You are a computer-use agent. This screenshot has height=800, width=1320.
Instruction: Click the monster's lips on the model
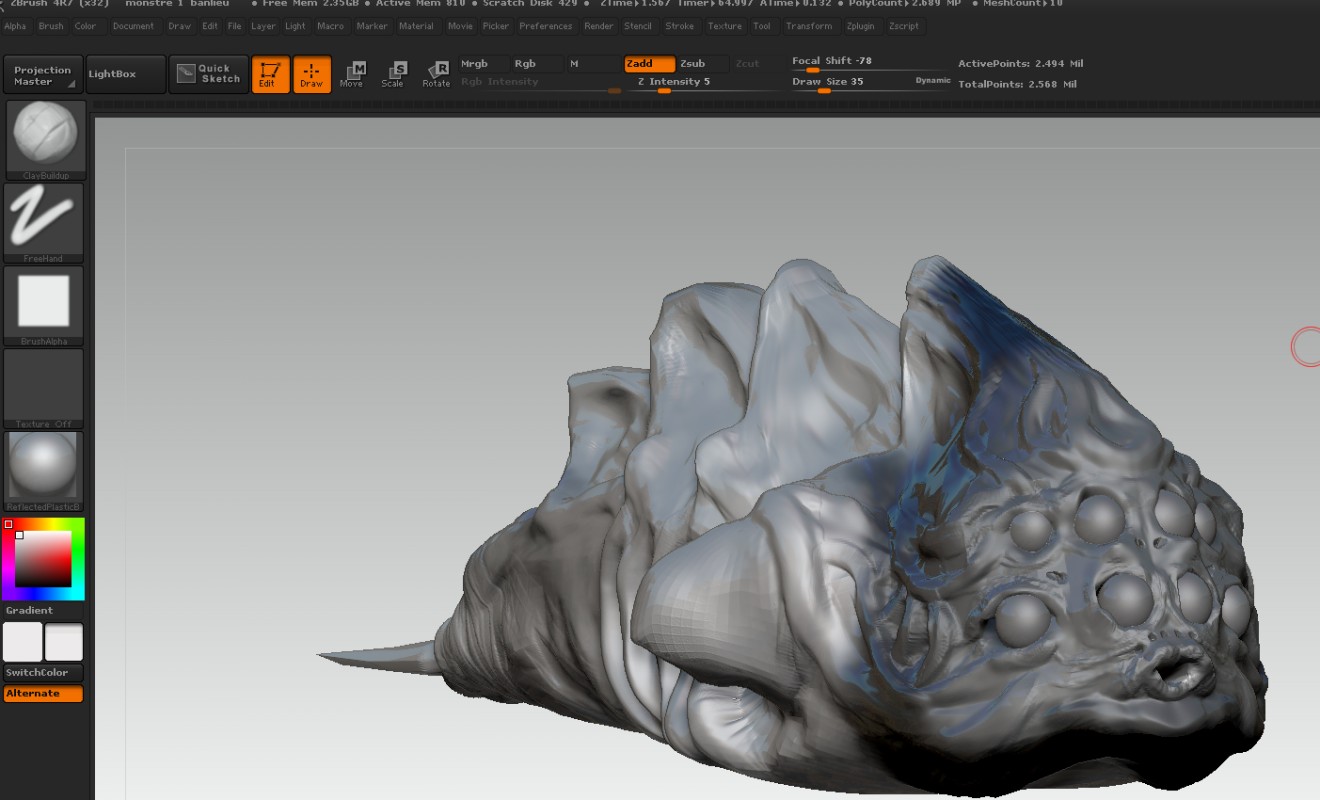(x=1180, y=670)
